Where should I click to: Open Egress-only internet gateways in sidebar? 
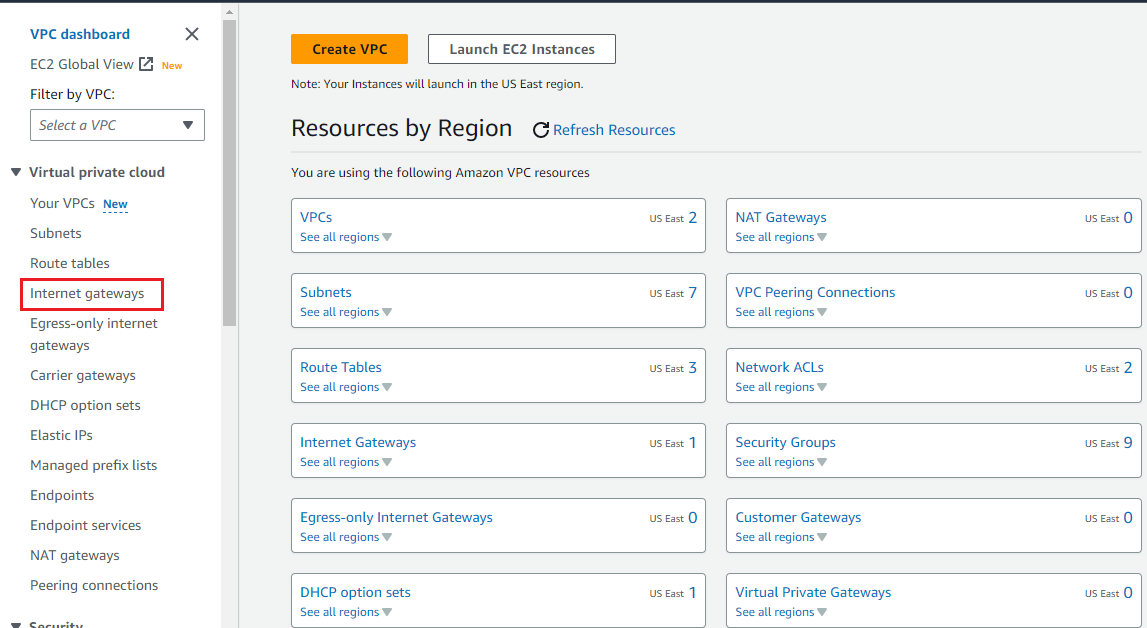click(x=94, y=334)
